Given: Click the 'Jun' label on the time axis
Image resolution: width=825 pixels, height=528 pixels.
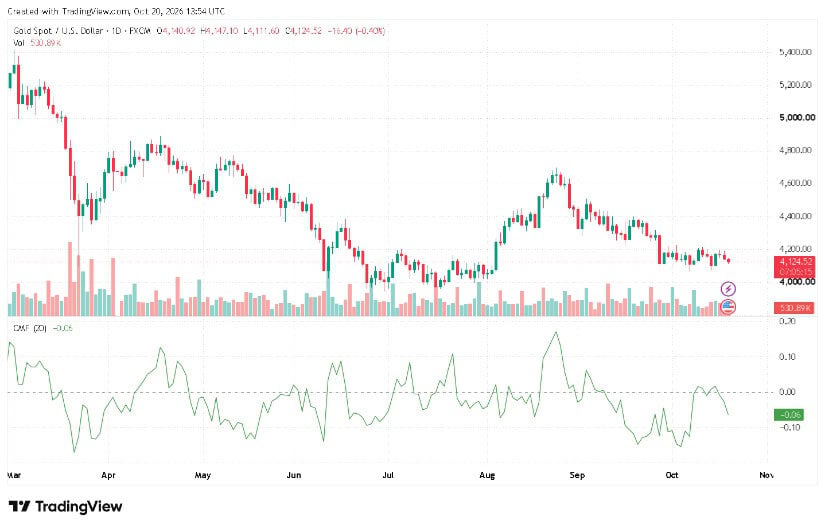Looking at the screenshot, I should [x=294, y=475].
